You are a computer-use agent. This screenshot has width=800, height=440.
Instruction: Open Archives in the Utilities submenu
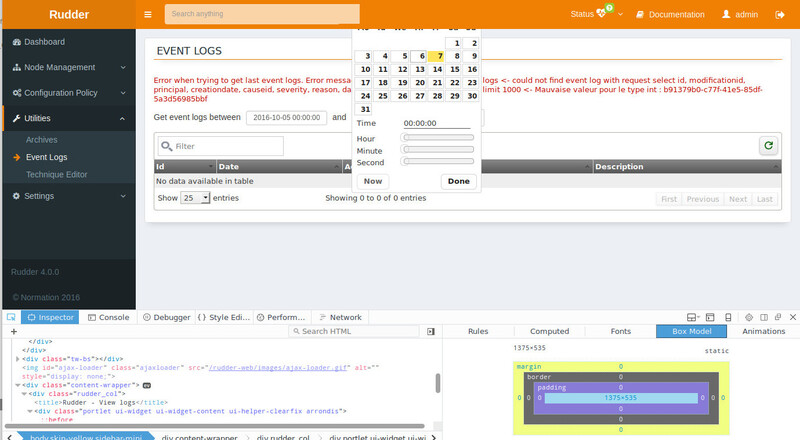(x=42, y=140)
